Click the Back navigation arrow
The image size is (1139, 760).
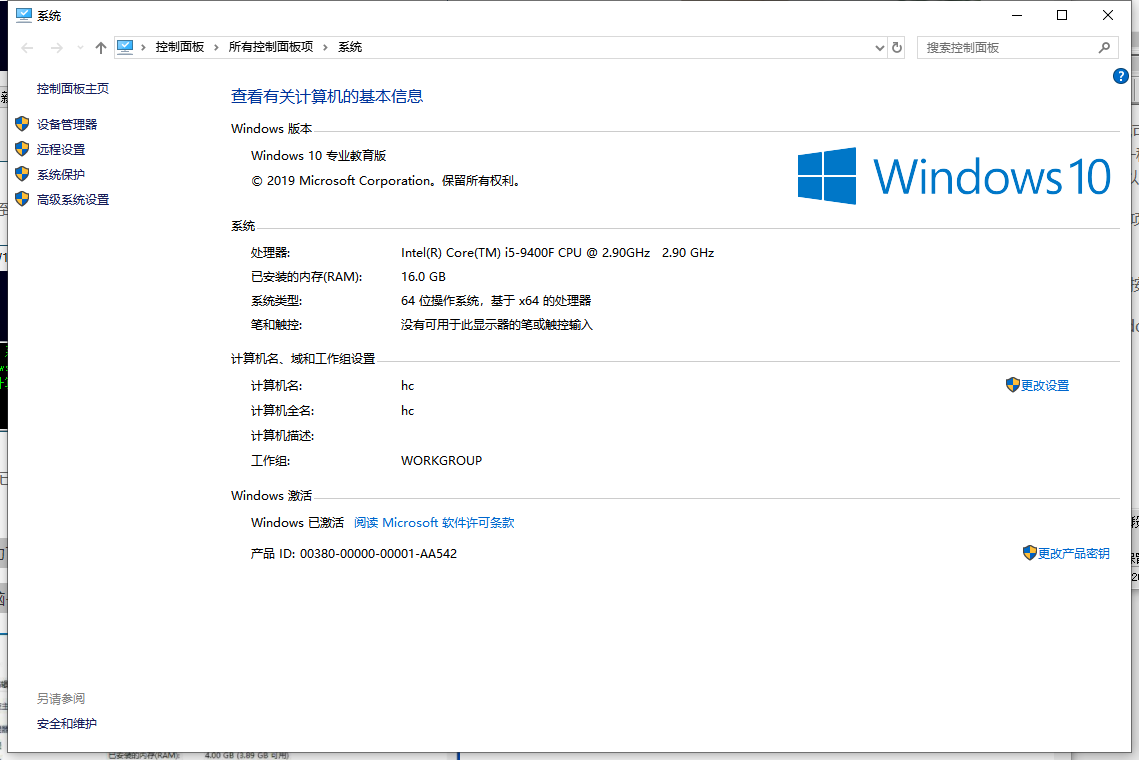(x=27, y=48)
